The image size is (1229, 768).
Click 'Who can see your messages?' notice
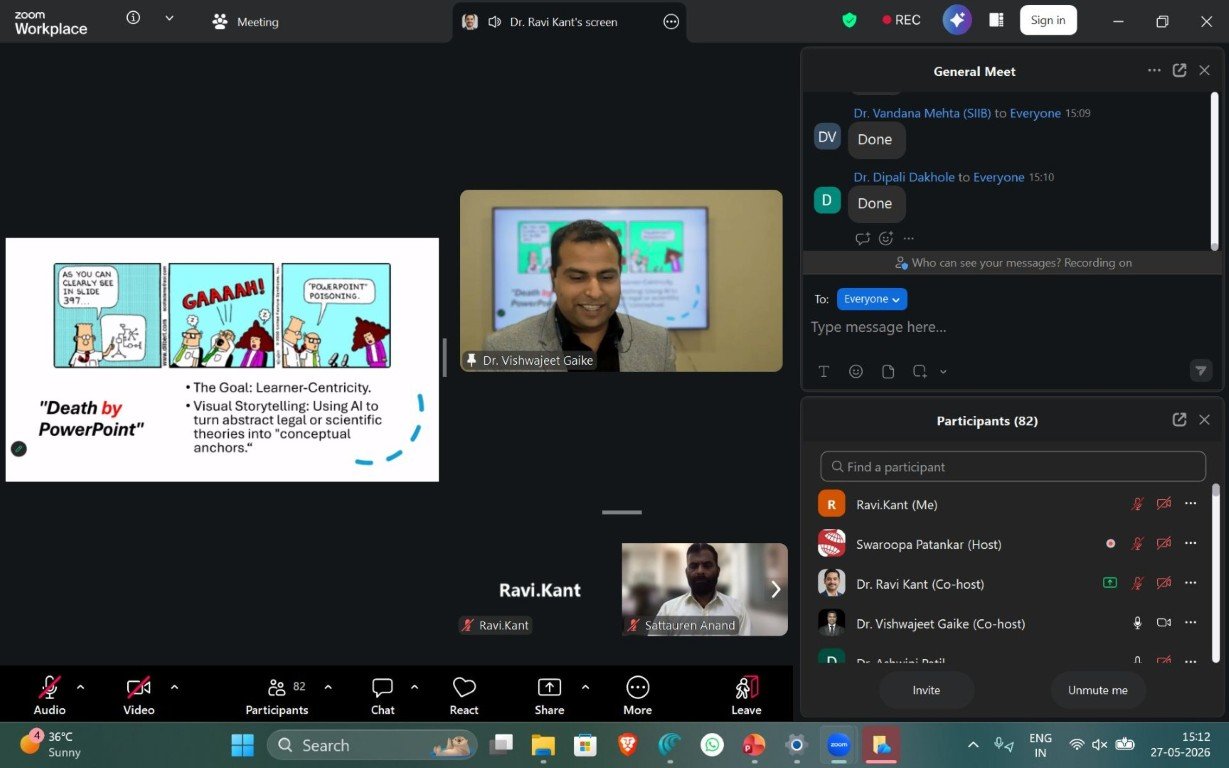coord(1012,263)
